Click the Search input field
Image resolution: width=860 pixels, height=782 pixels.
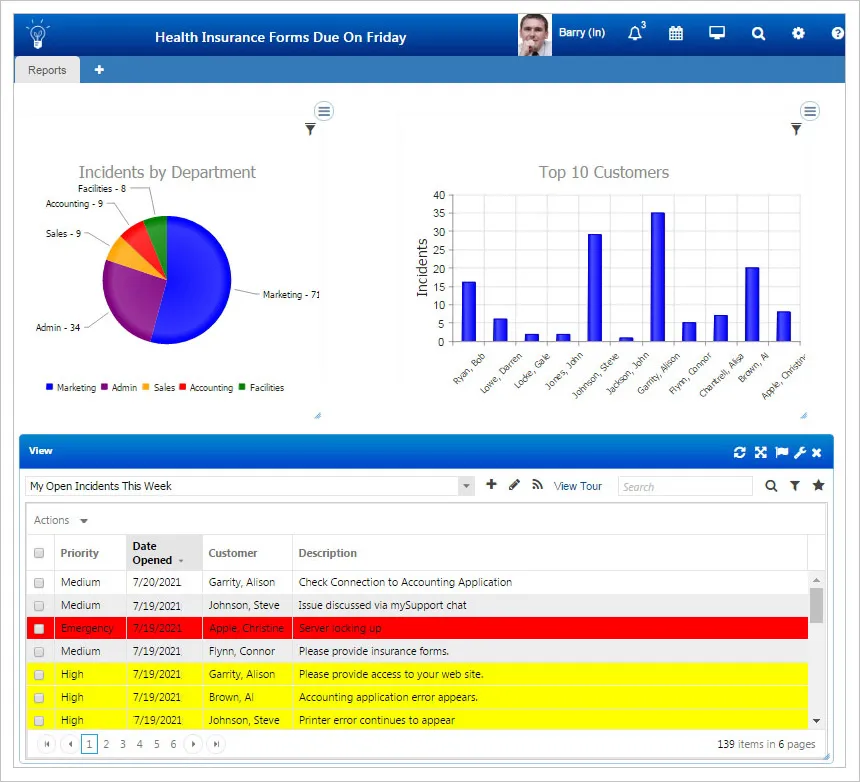[685, 487]
